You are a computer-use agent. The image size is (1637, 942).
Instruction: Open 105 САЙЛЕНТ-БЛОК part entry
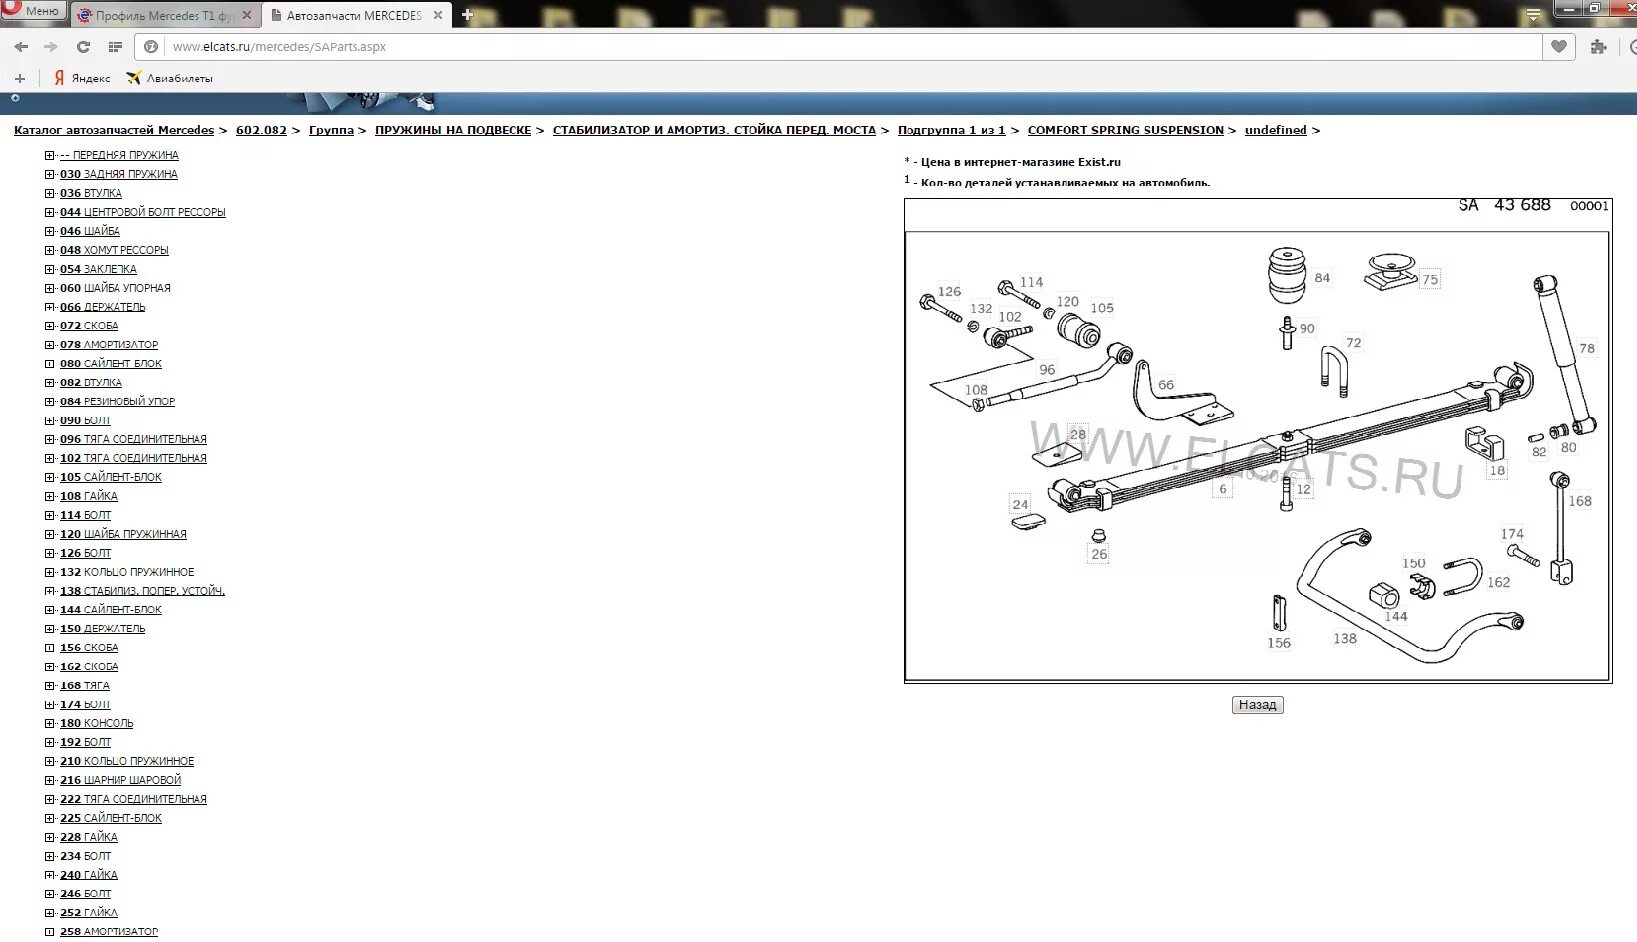pyautogui.click(x=111, y=477)
